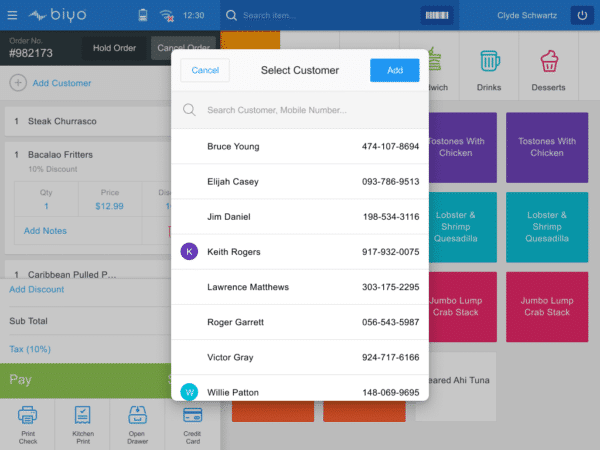Click the green Pay button
600x450 pixels.
86,380
